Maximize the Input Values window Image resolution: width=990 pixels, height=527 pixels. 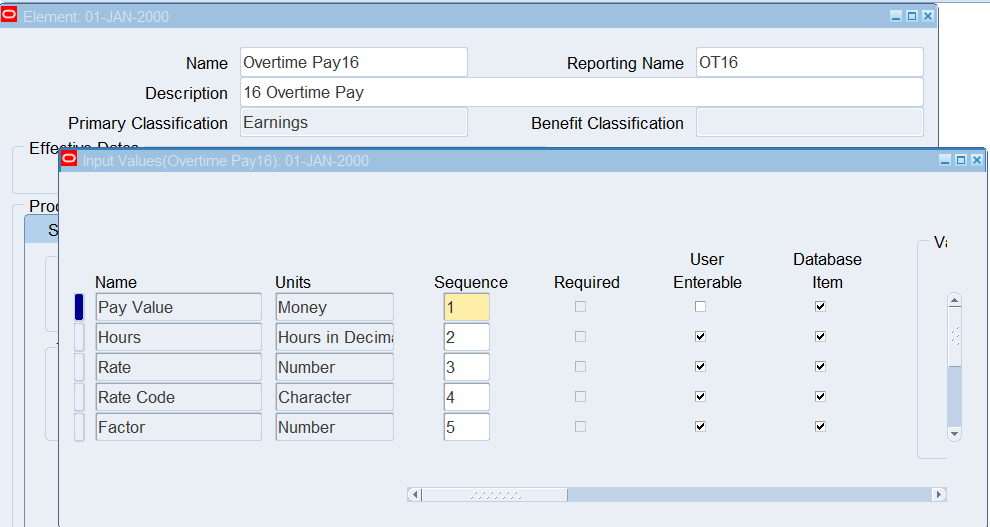coord(962,160)
